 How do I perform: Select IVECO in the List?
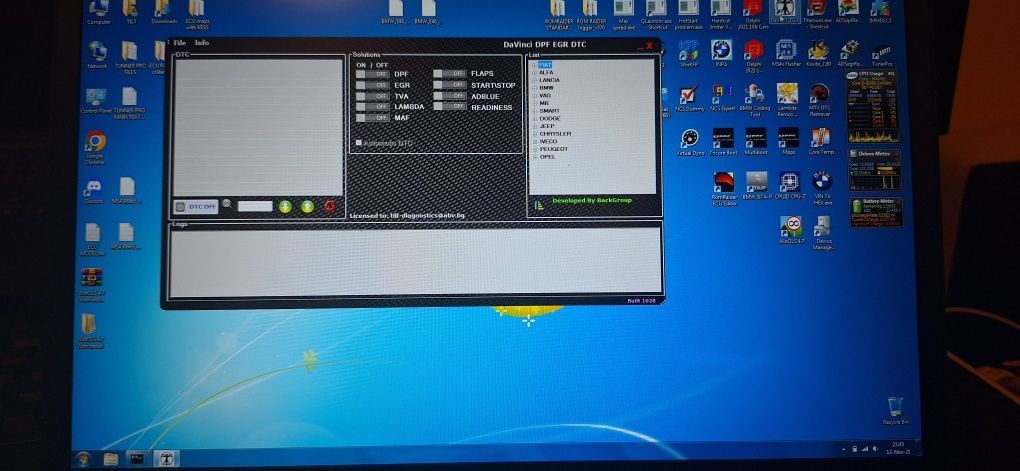point(548,141)
